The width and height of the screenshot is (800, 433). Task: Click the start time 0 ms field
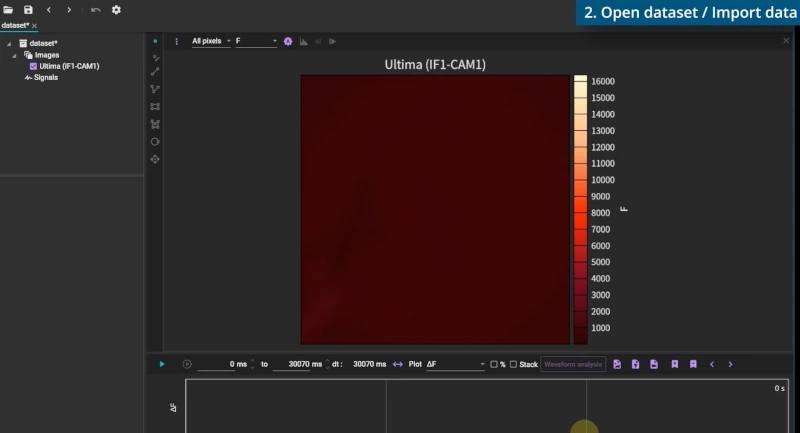222,364
